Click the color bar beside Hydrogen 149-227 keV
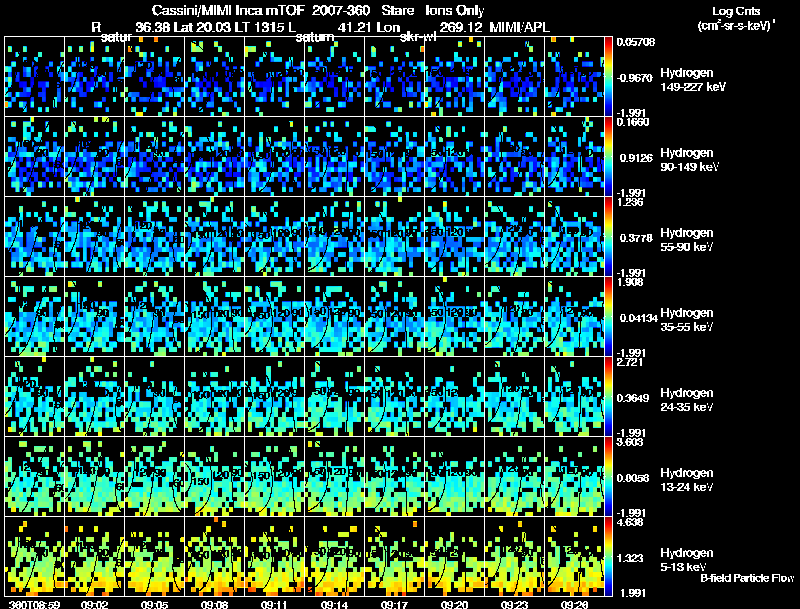Viewport: 800px width, 609px height. click(608, 77)
